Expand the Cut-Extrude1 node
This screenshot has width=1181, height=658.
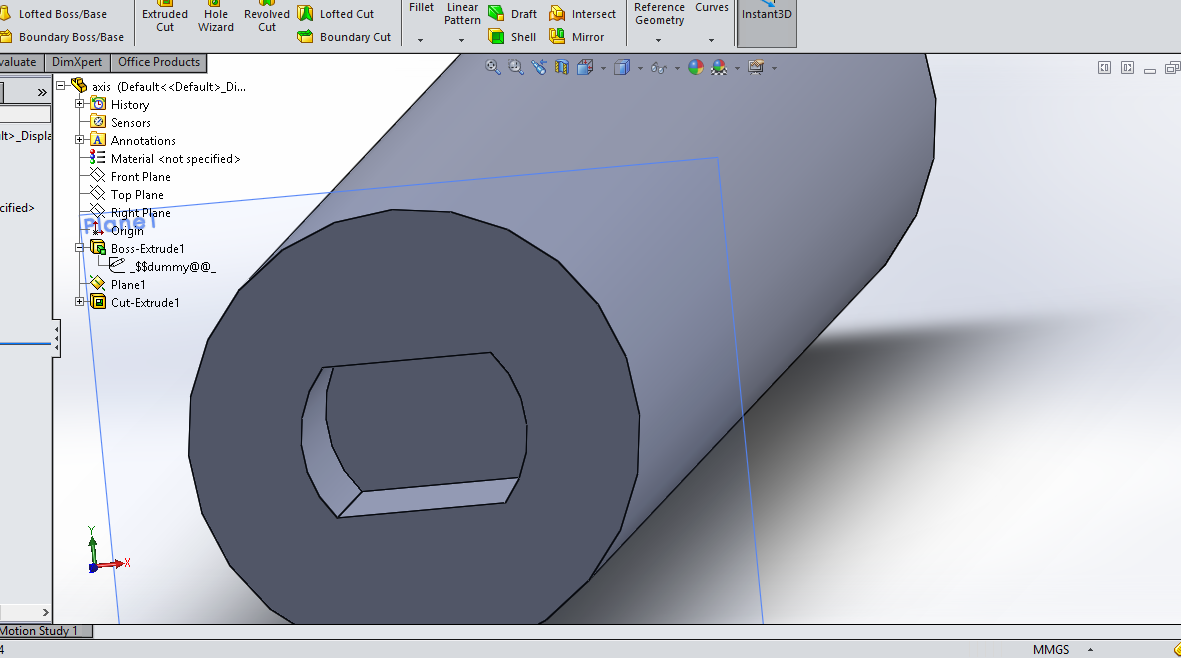(x=79, y=302)
